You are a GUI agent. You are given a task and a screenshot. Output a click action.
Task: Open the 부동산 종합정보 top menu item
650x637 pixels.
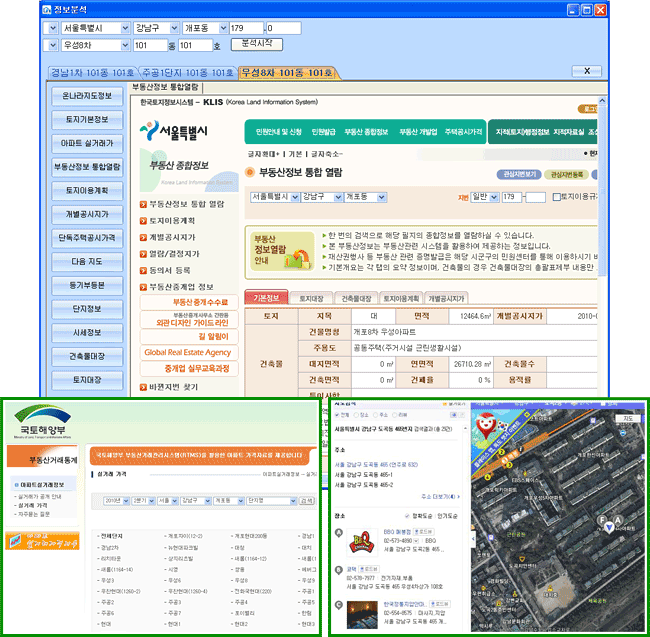366,132
